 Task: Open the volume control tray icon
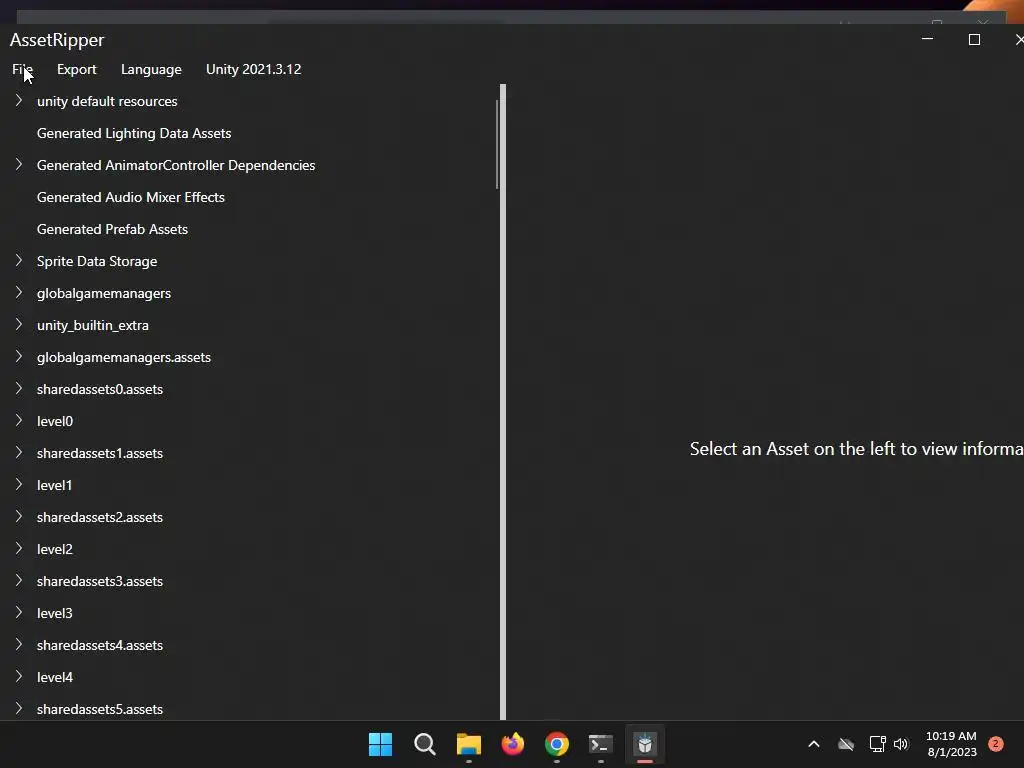[x=901, y=744]
